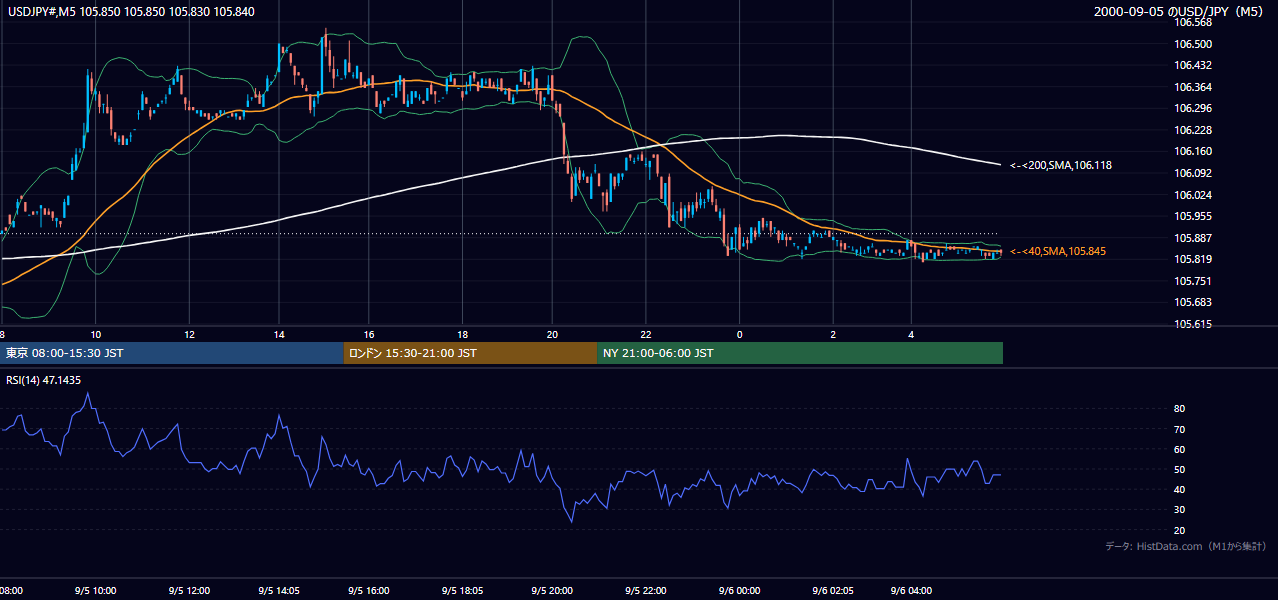Click the 106.364 price axis label

click(x=1193, y=87)
